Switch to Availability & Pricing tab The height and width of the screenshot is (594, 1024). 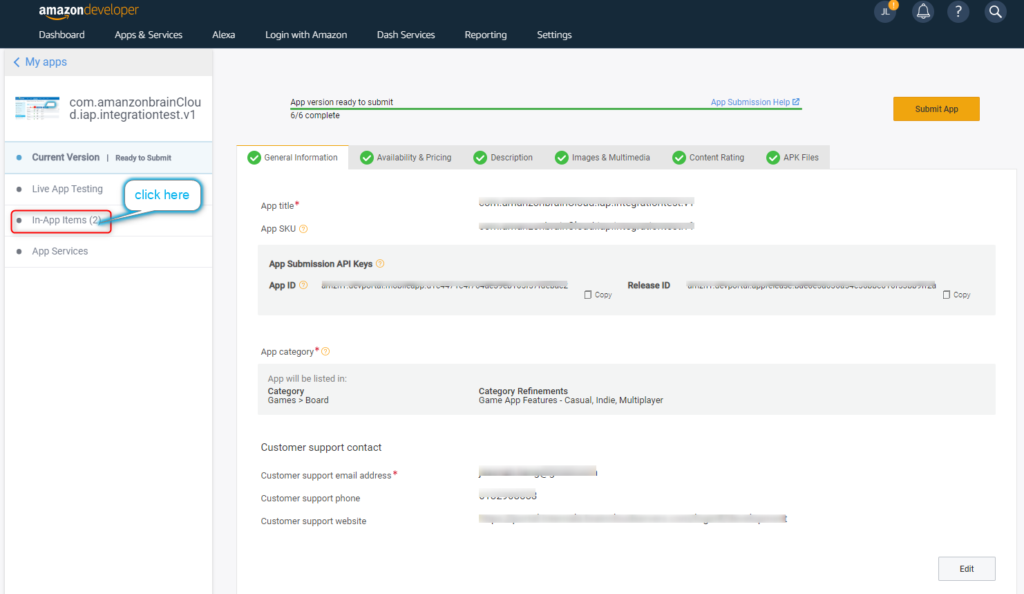tap(406, 157)
